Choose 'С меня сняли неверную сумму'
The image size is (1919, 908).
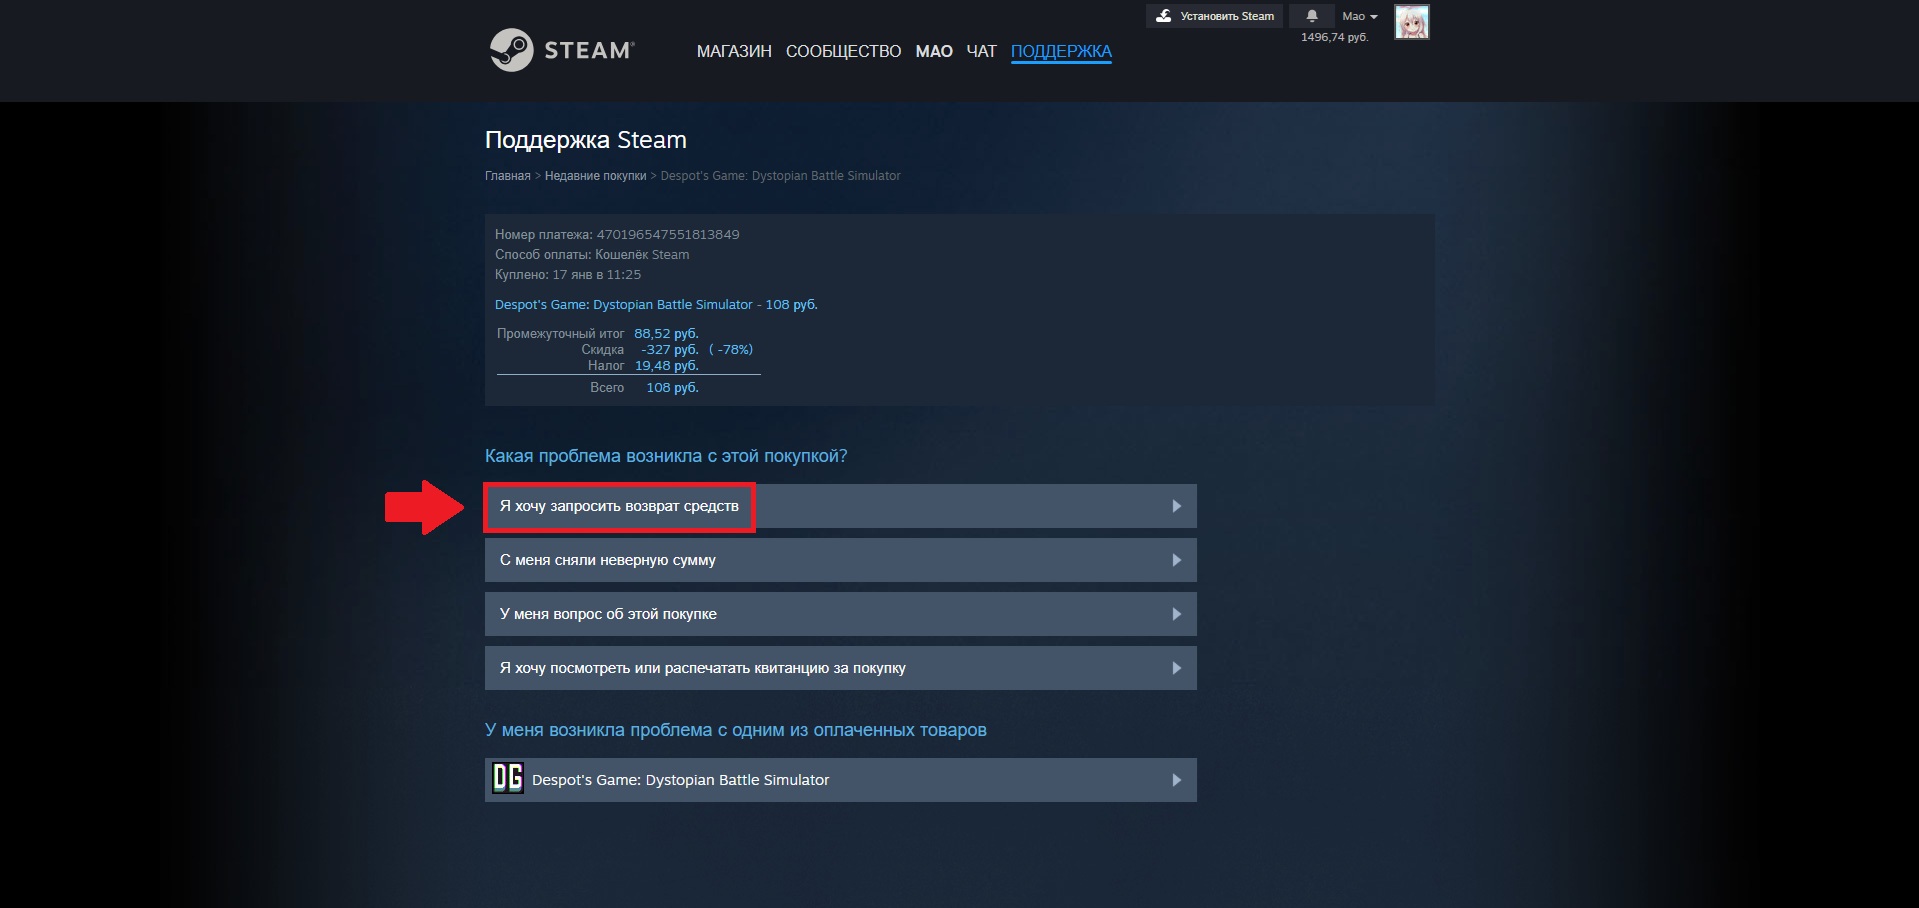(x=840, y=560)
